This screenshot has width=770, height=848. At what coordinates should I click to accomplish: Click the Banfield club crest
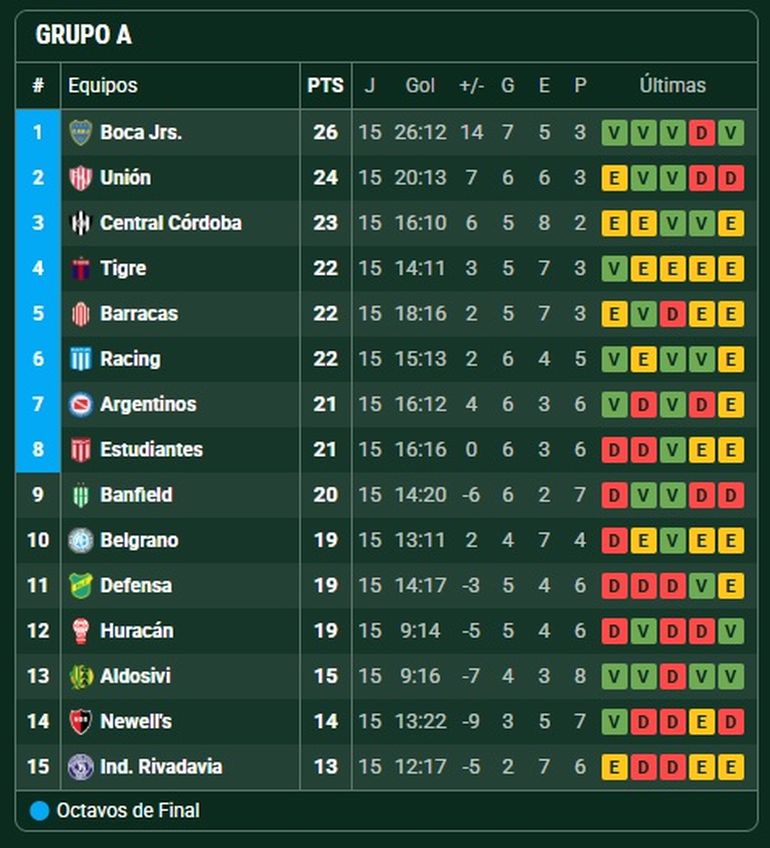click(x=80, y=495)
